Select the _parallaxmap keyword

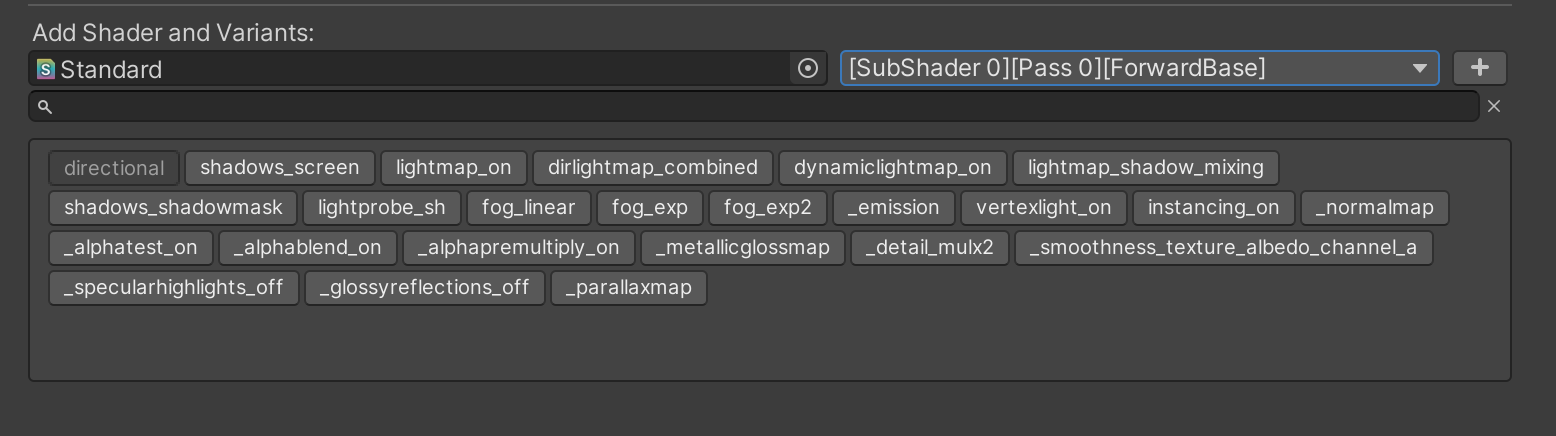pos(629,288)
